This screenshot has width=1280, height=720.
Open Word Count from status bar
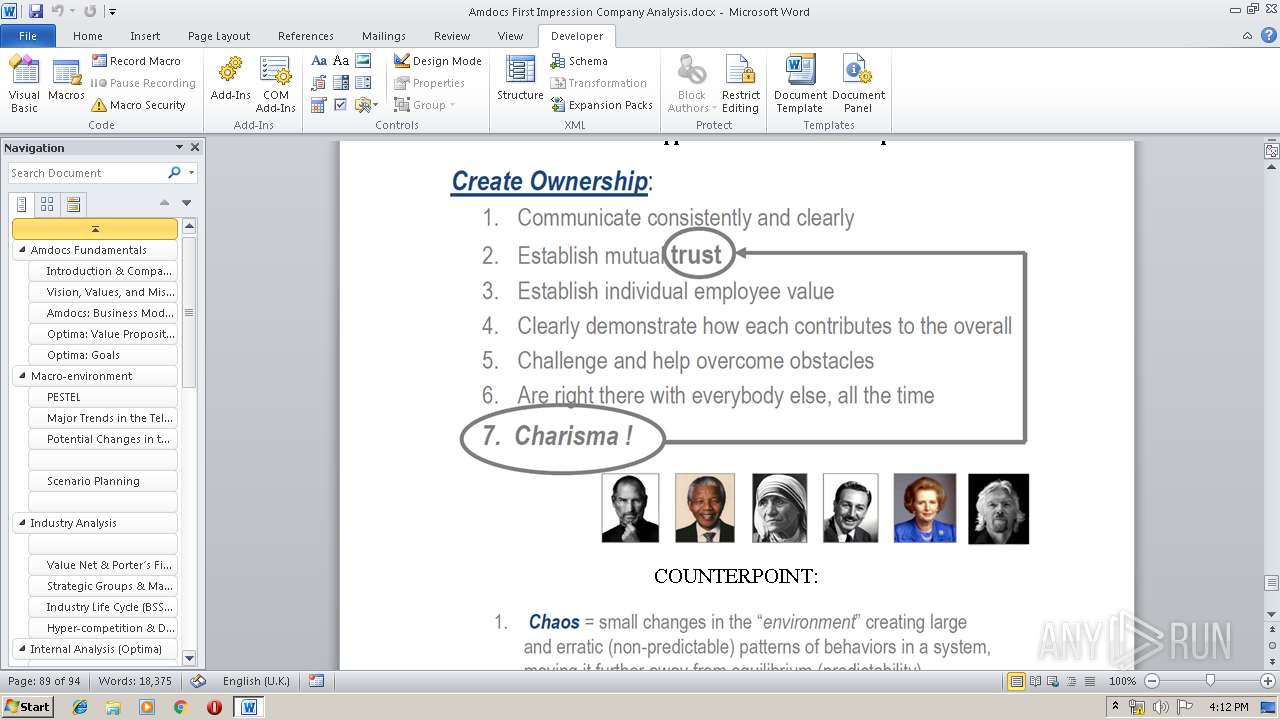[x=135, y=681]
